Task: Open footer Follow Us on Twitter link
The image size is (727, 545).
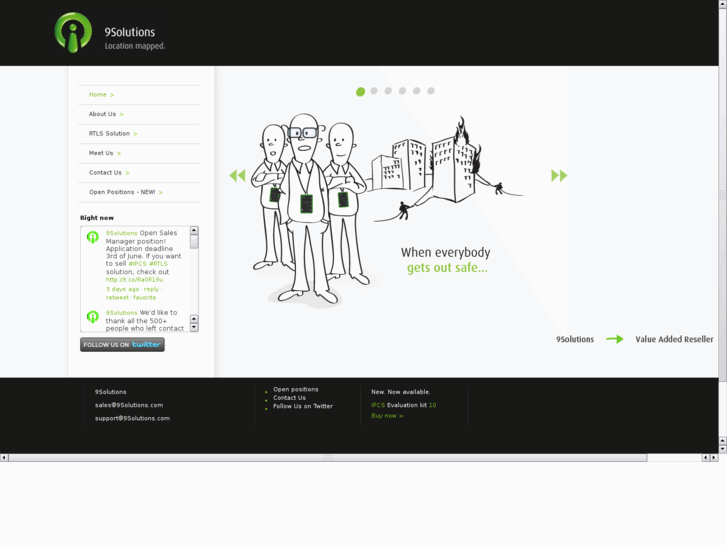Action: [x=303, y=406]
